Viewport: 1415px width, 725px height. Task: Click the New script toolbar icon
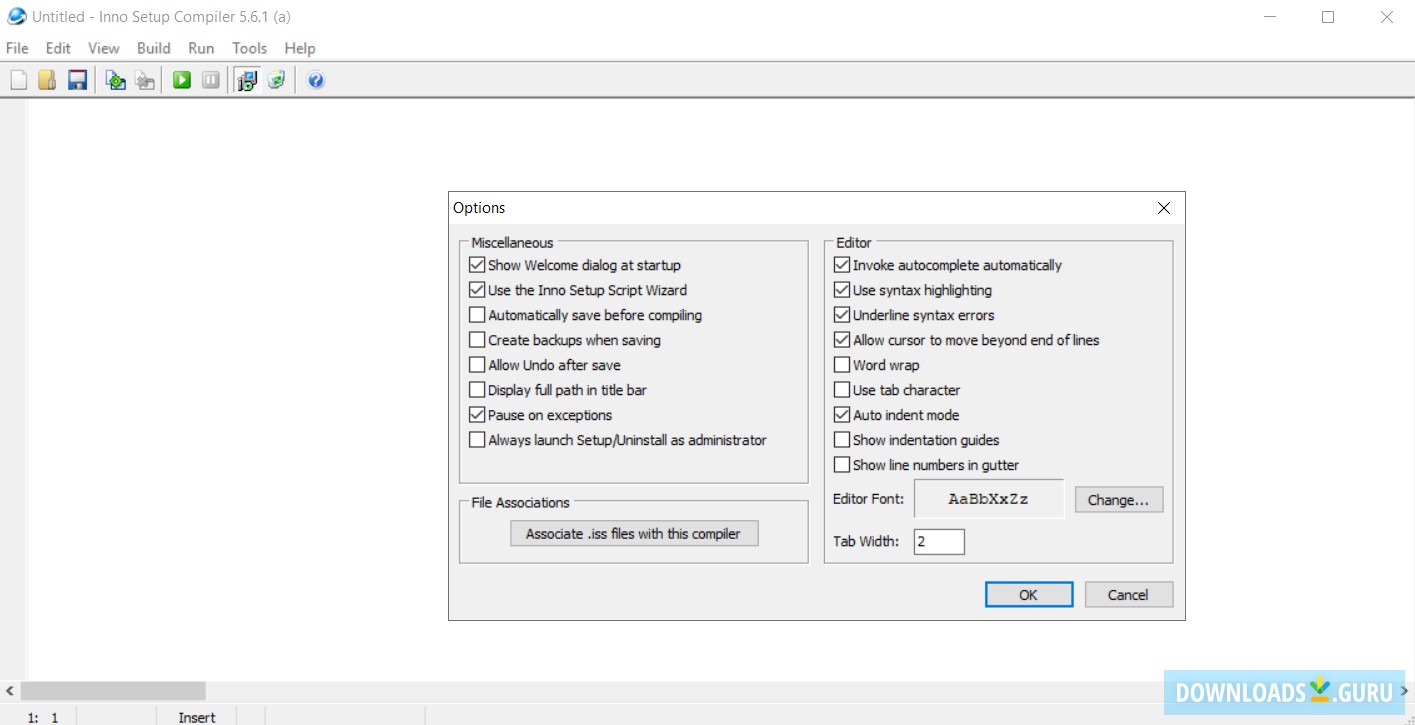point(19,80)
